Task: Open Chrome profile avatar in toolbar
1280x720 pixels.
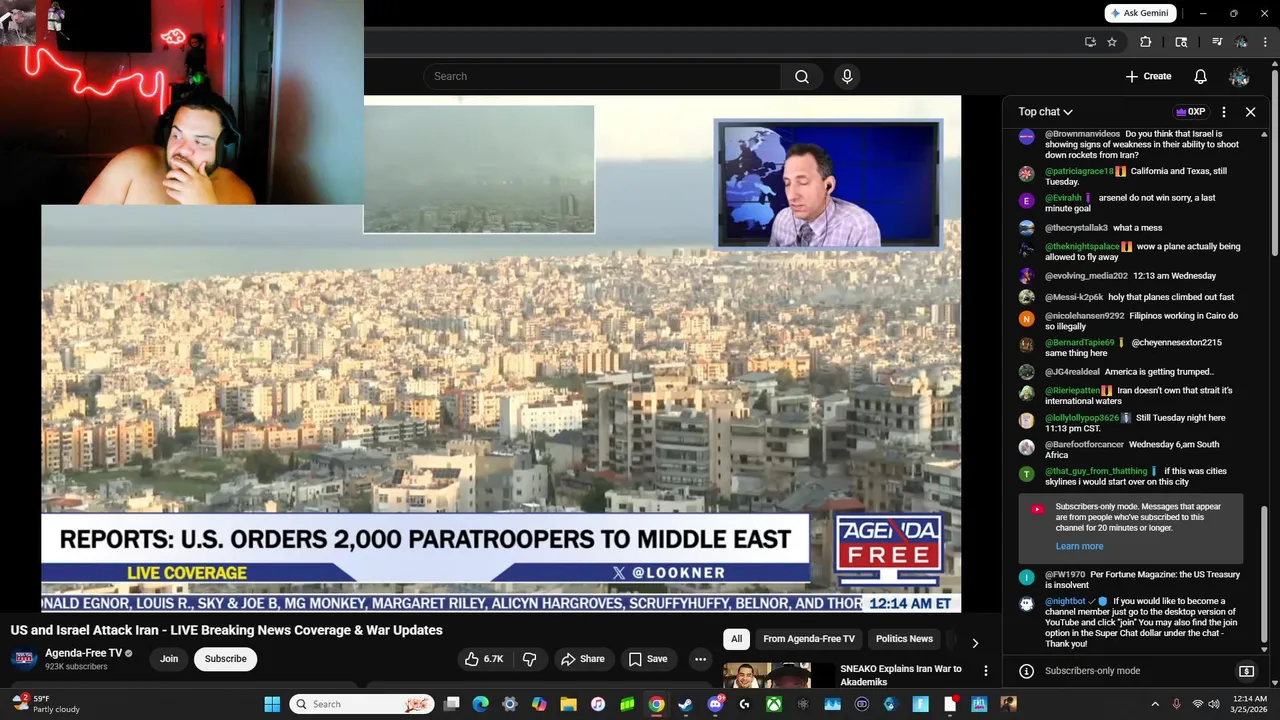Action: (1241, 42)
